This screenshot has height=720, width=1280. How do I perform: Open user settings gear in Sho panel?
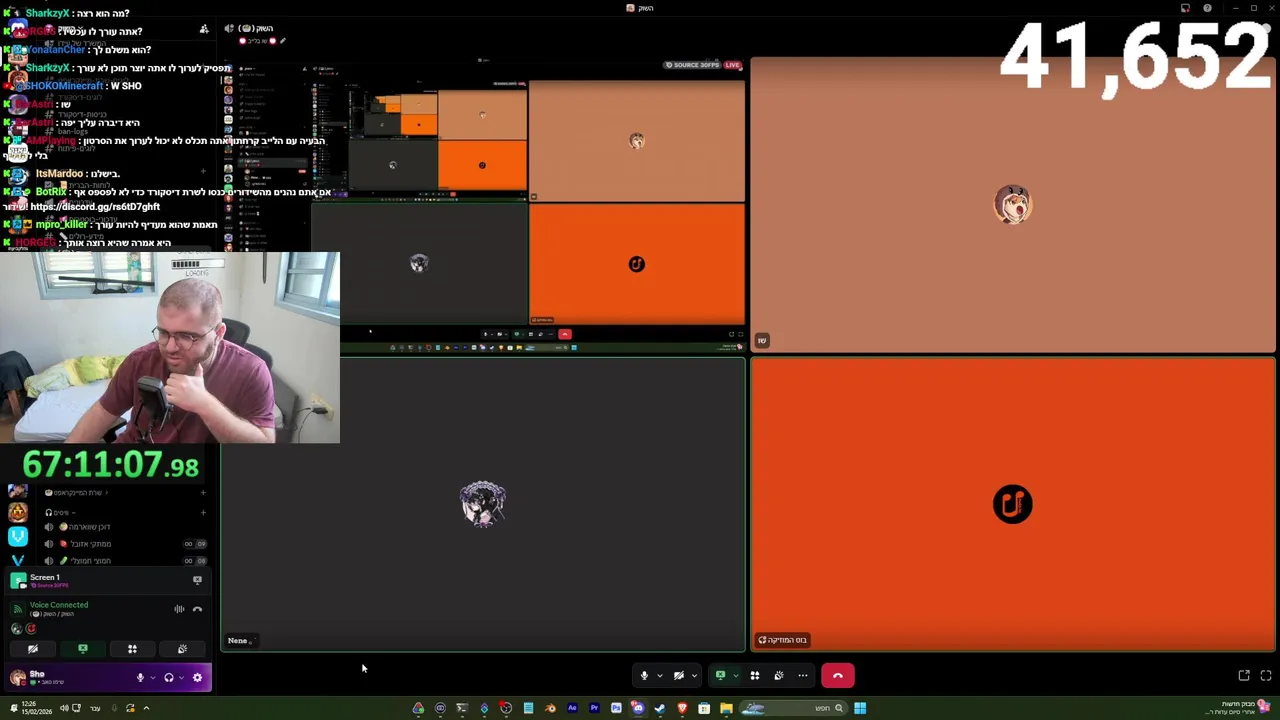coord(197,678)
